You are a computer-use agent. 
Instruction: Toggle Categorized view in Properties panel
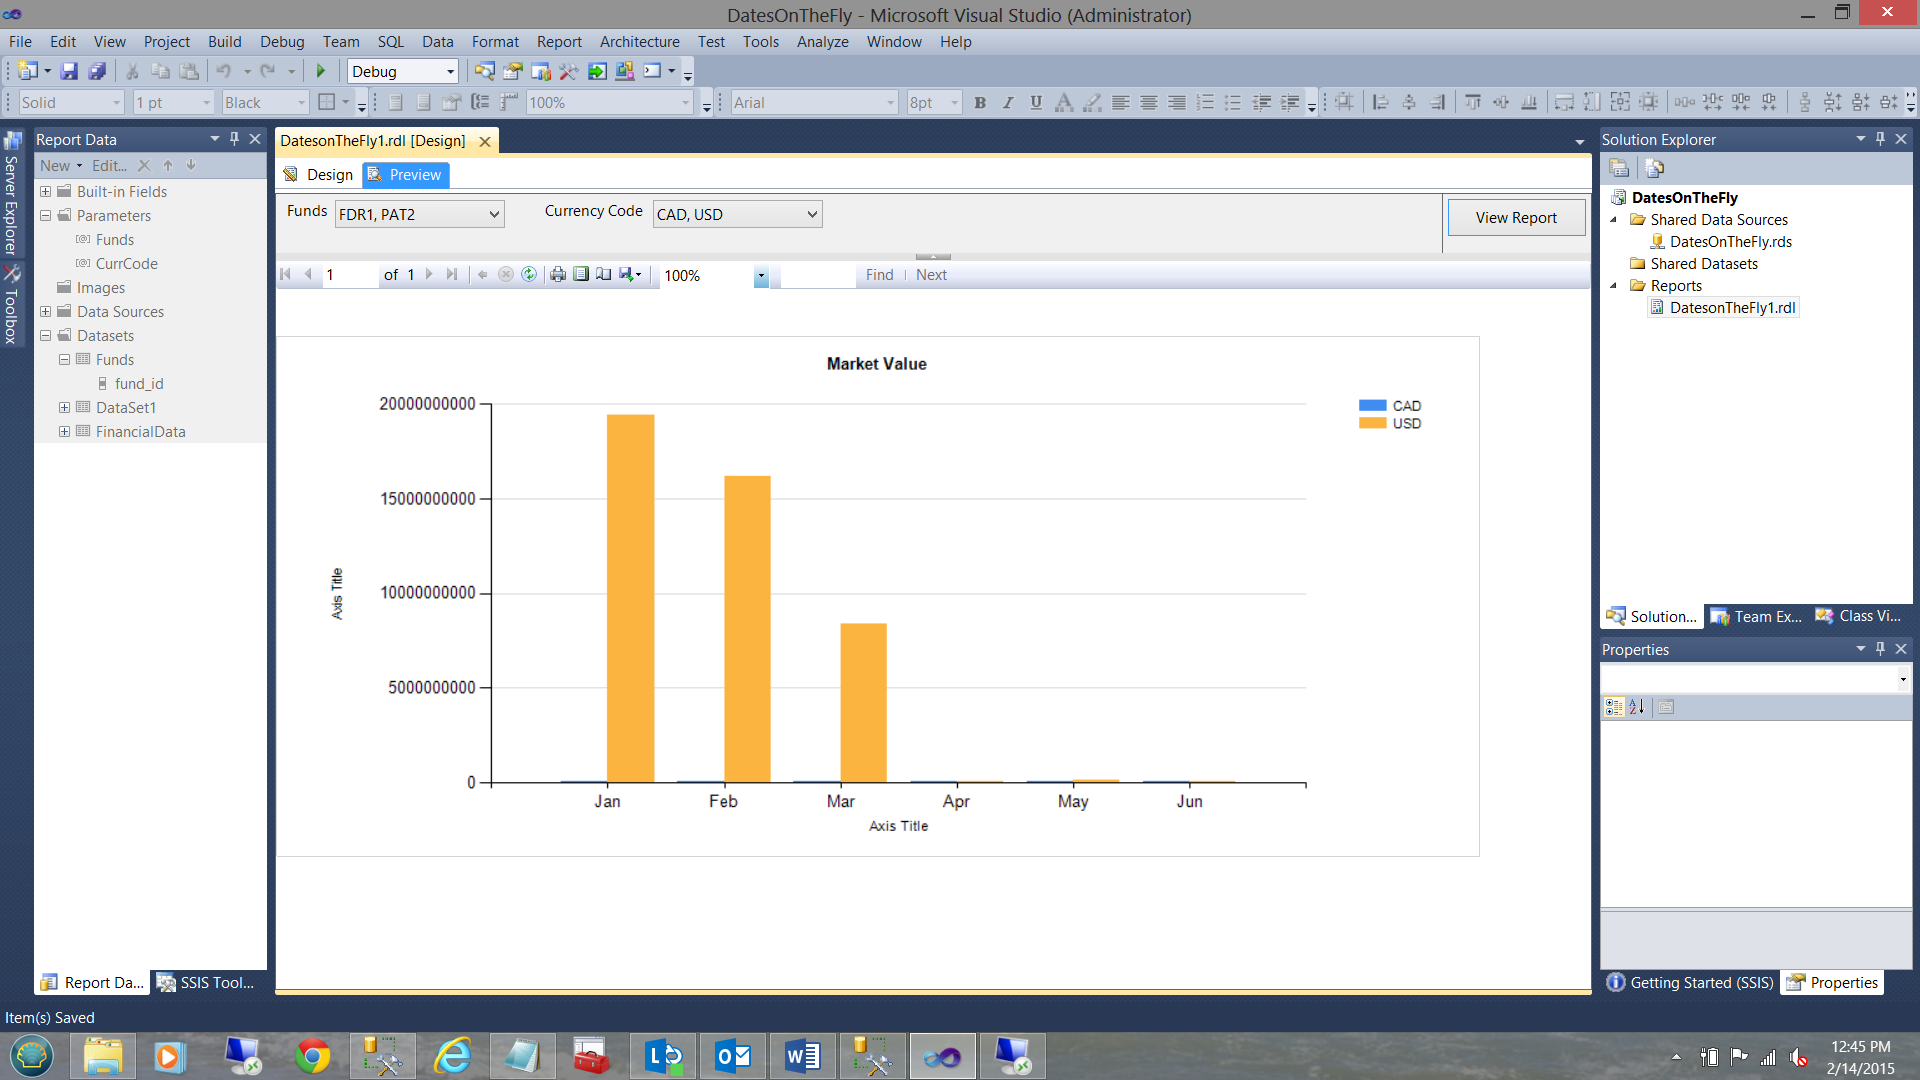coord(1613,707)
